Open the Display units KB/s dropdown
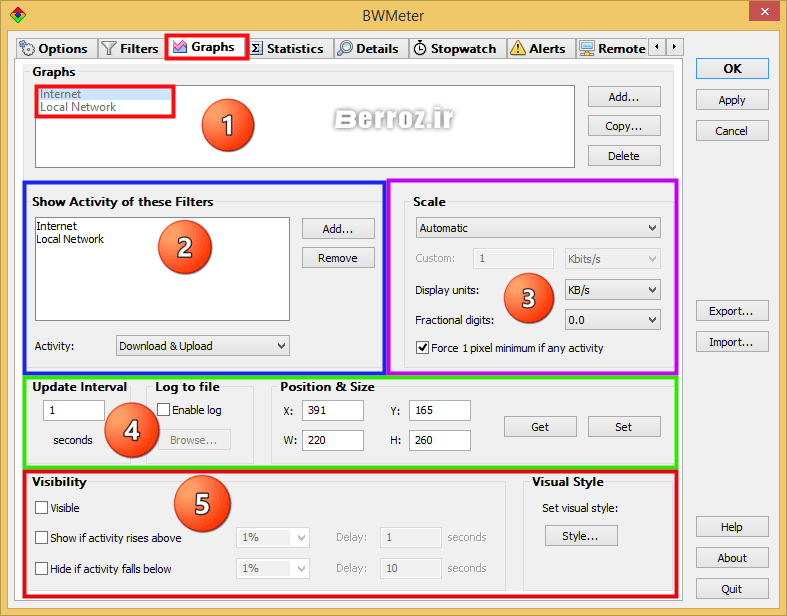Image resolution: width=787 pixels, height=616 pixels. click(x=612, y=290)
